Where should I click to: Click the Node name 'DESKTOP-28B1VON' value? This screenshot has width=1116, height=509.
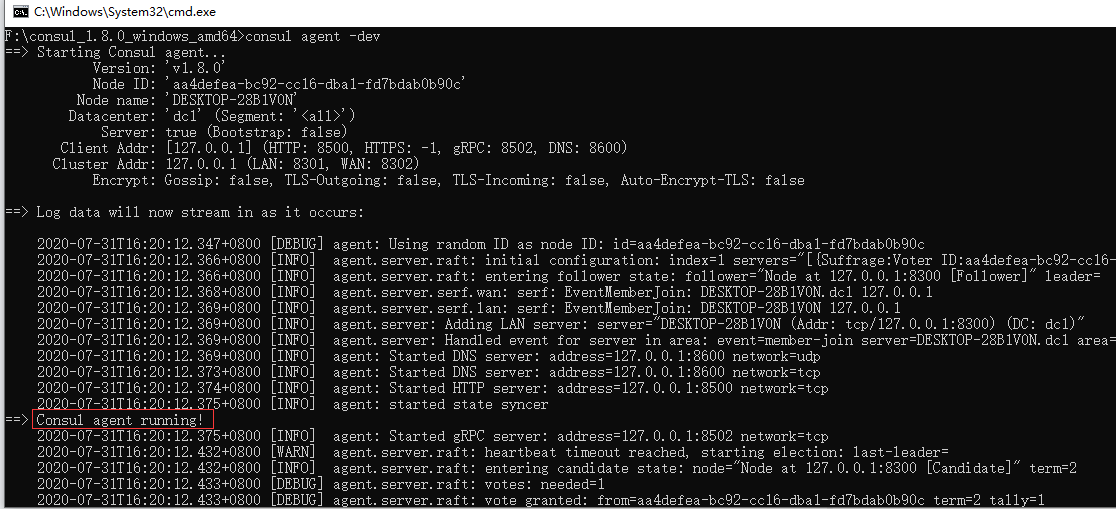coord(231,100)
